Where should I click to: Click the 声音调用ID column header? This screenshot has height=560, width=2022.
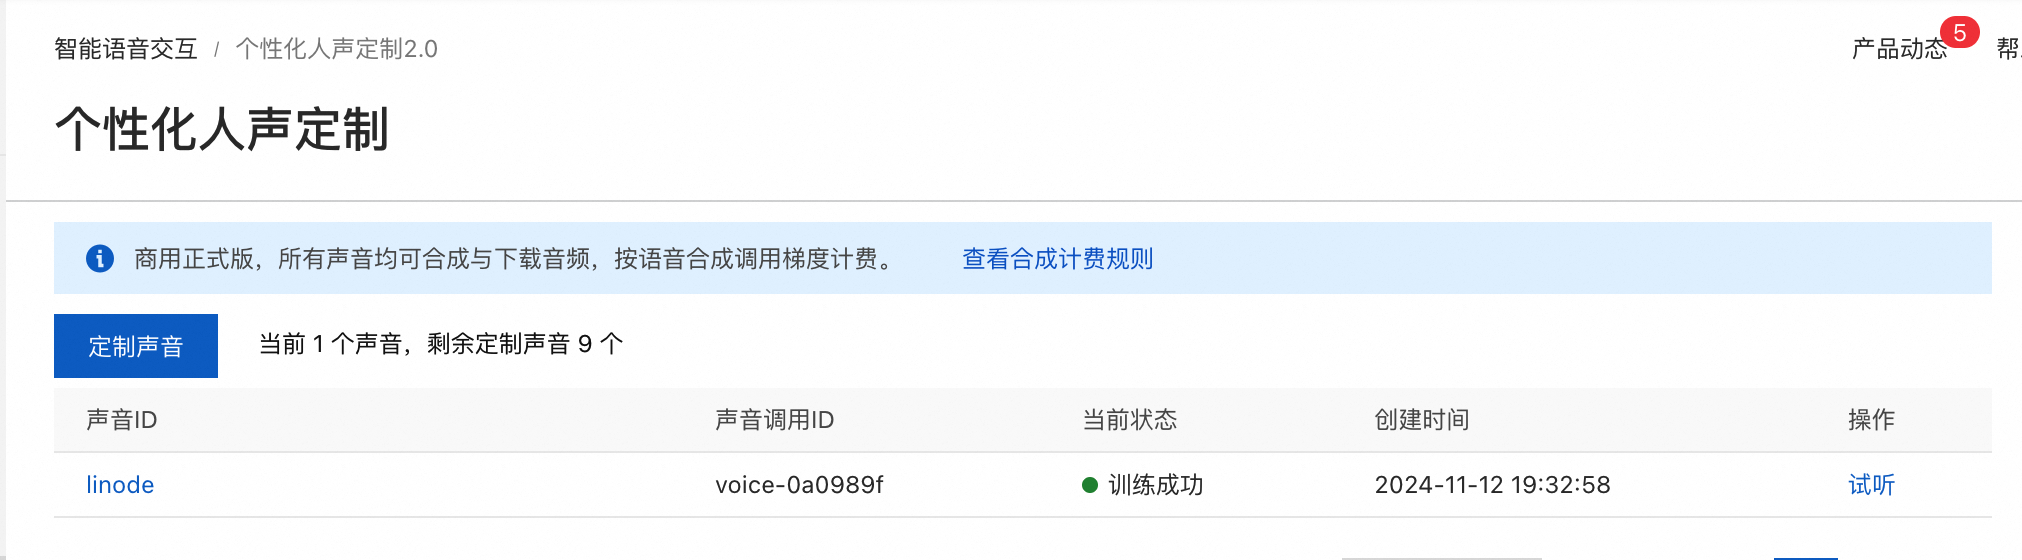[775, 420]
